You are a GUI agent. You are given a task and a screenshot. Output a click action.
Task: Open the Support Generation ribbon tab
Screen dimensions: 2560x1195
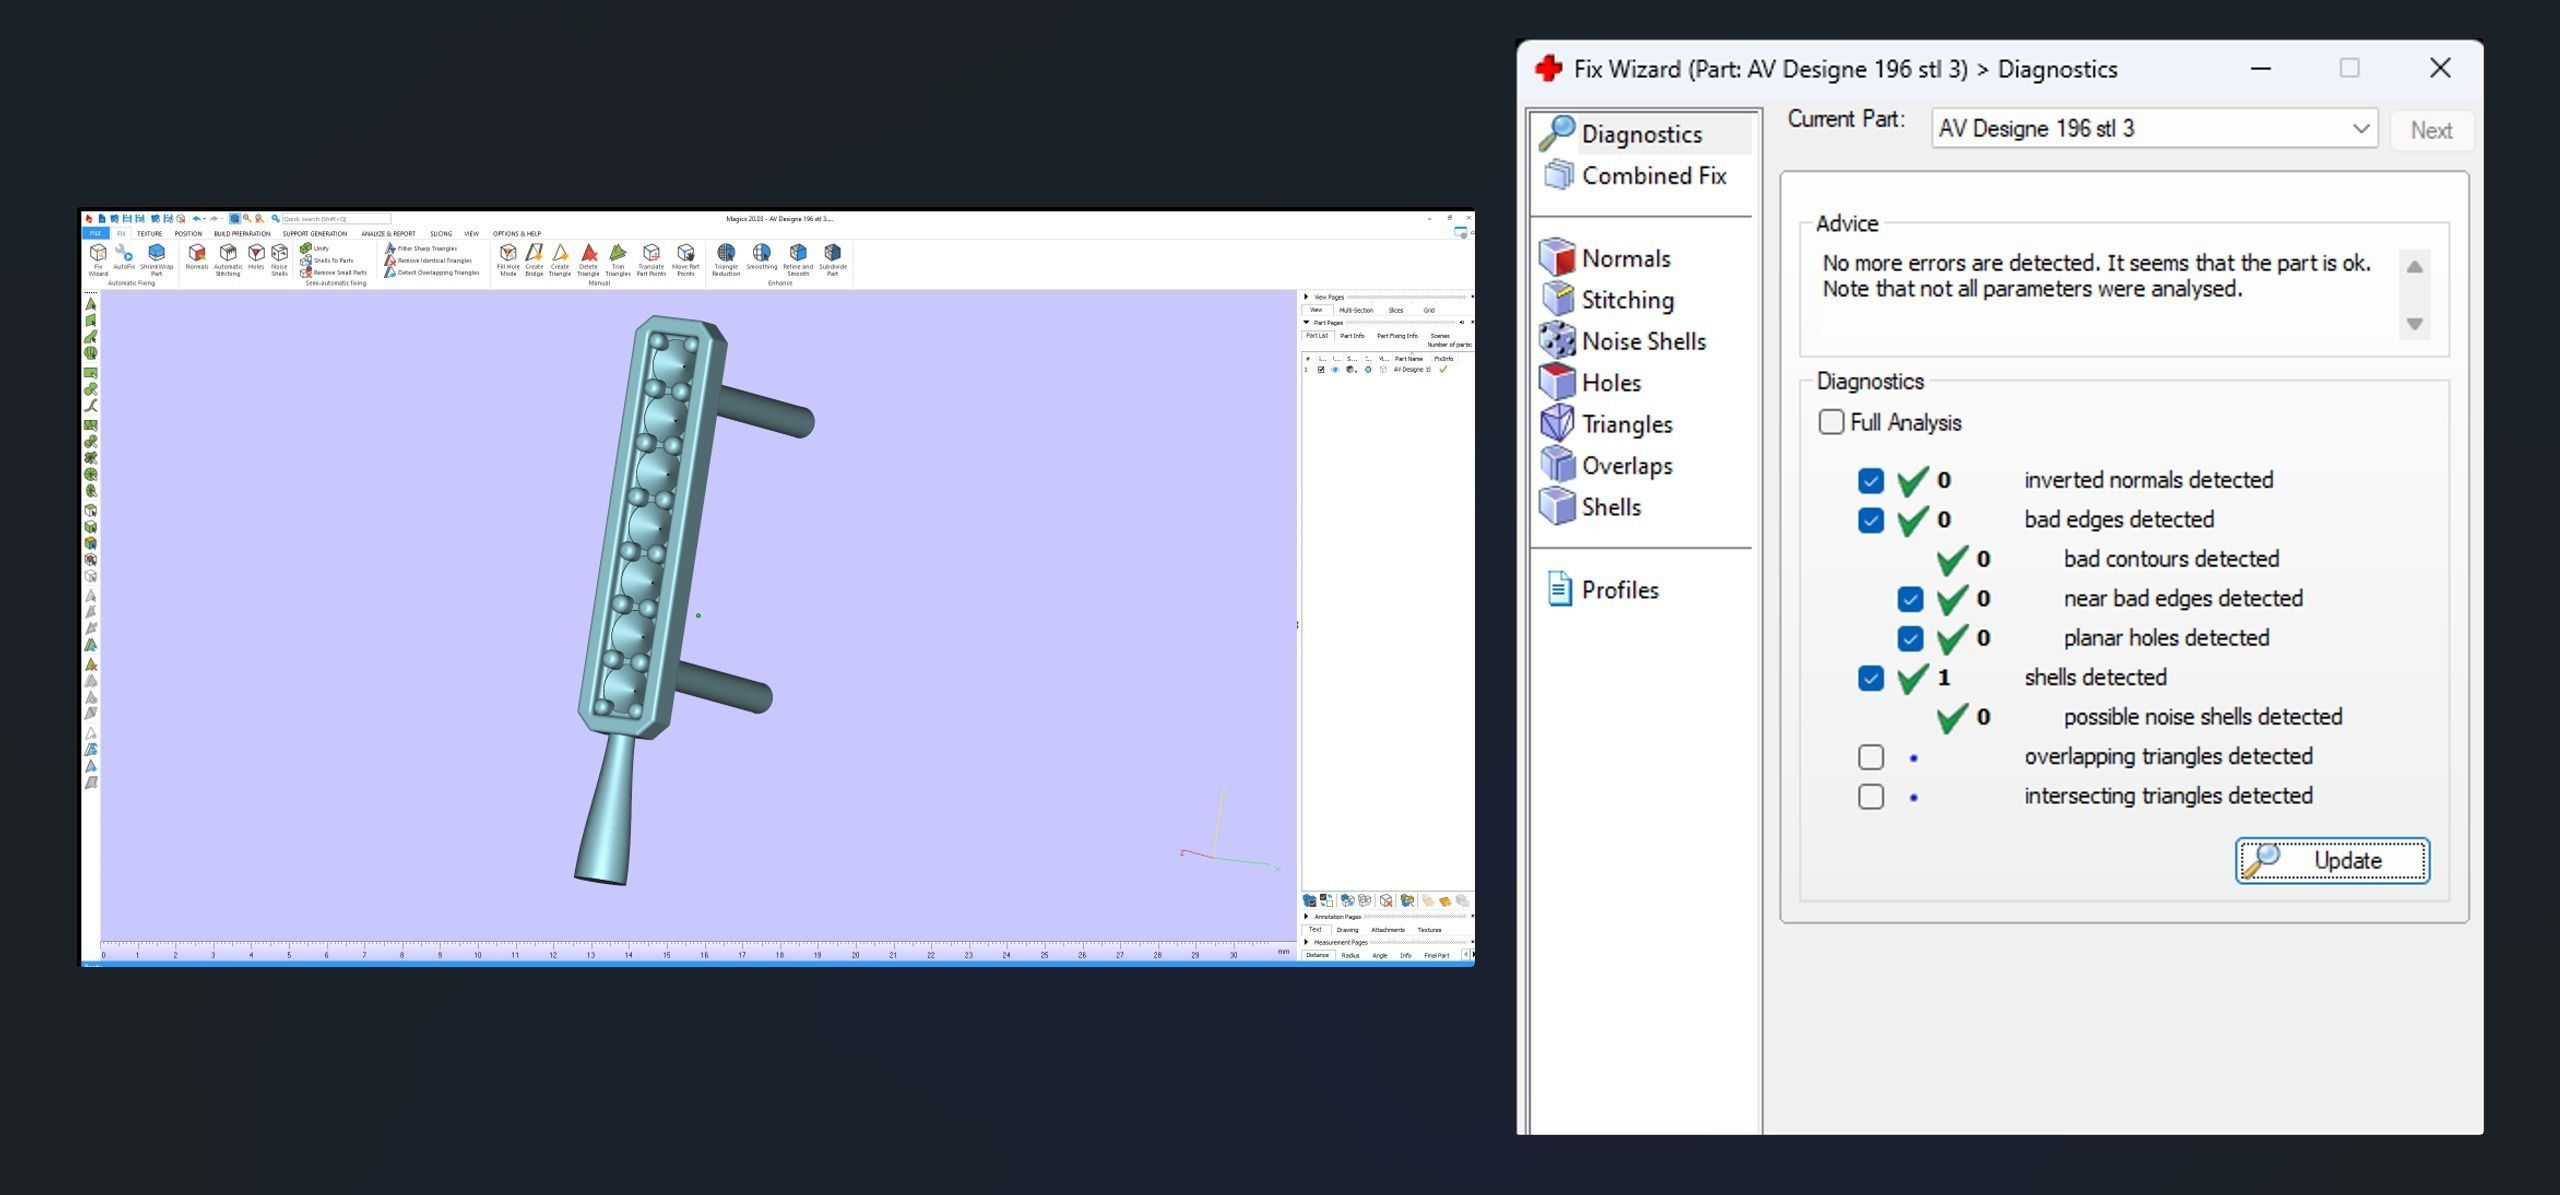[x=314, y=234]
